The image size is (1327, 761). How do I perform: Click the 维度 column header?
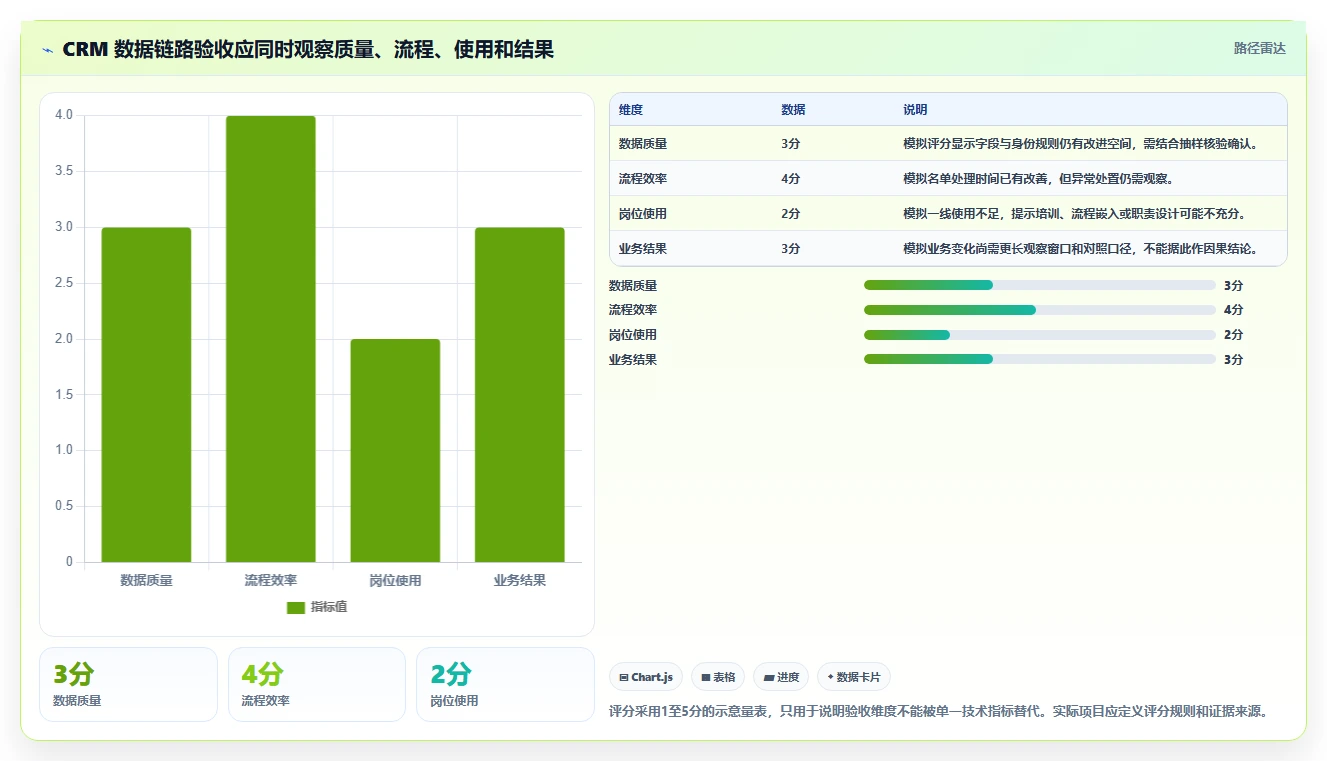631,109
